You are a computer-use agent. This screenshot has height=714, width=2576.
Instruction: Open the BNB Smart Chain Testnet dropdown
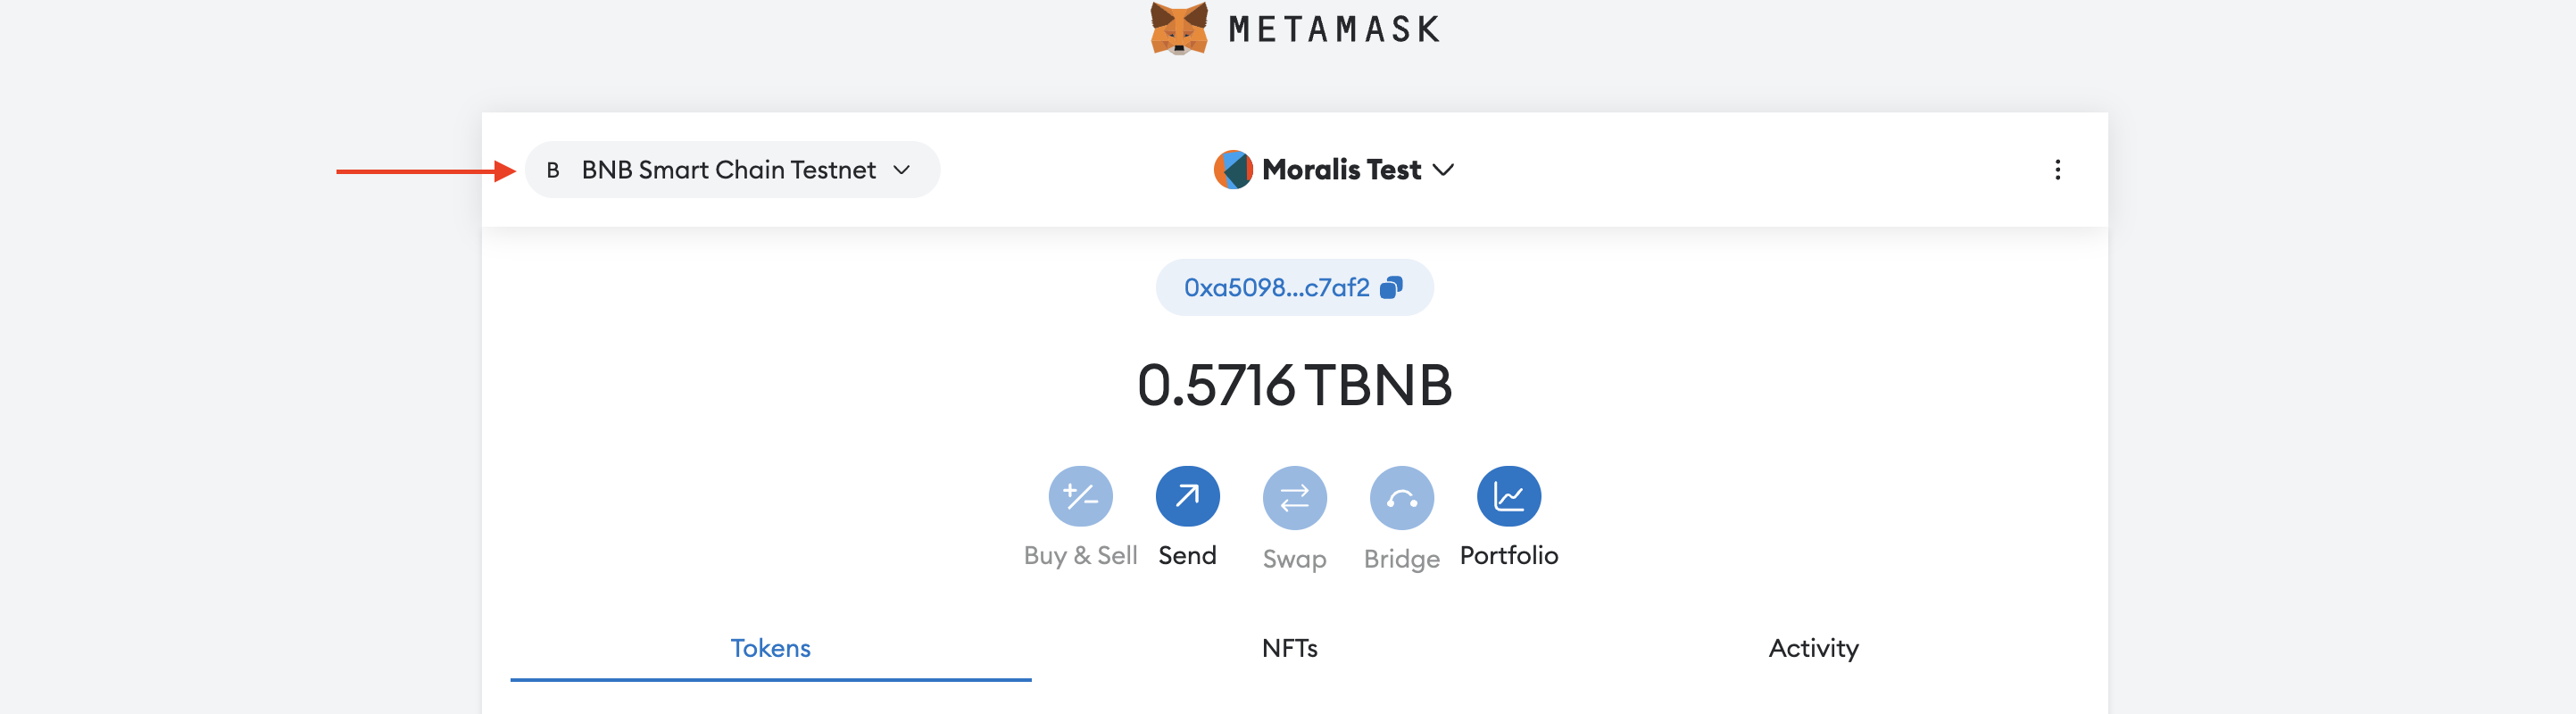tap(728, 170)
